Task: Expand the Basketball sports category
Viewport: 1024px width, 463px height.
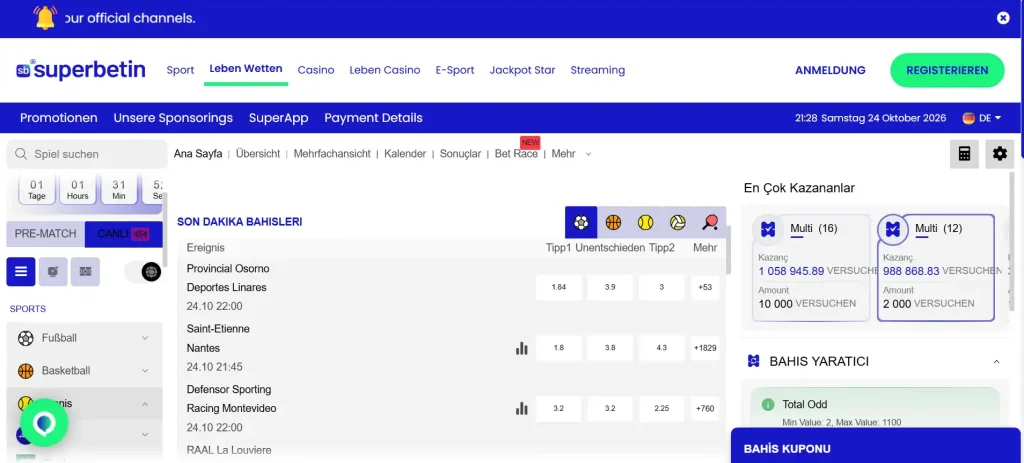Action: 145,371
